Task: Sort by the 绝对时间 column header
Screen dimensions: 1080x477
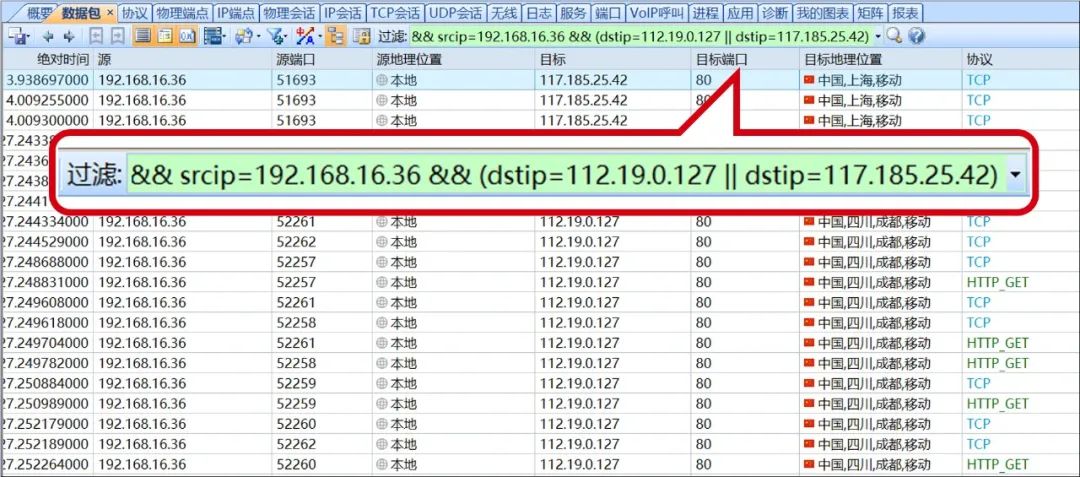Action: pos(62,59)
